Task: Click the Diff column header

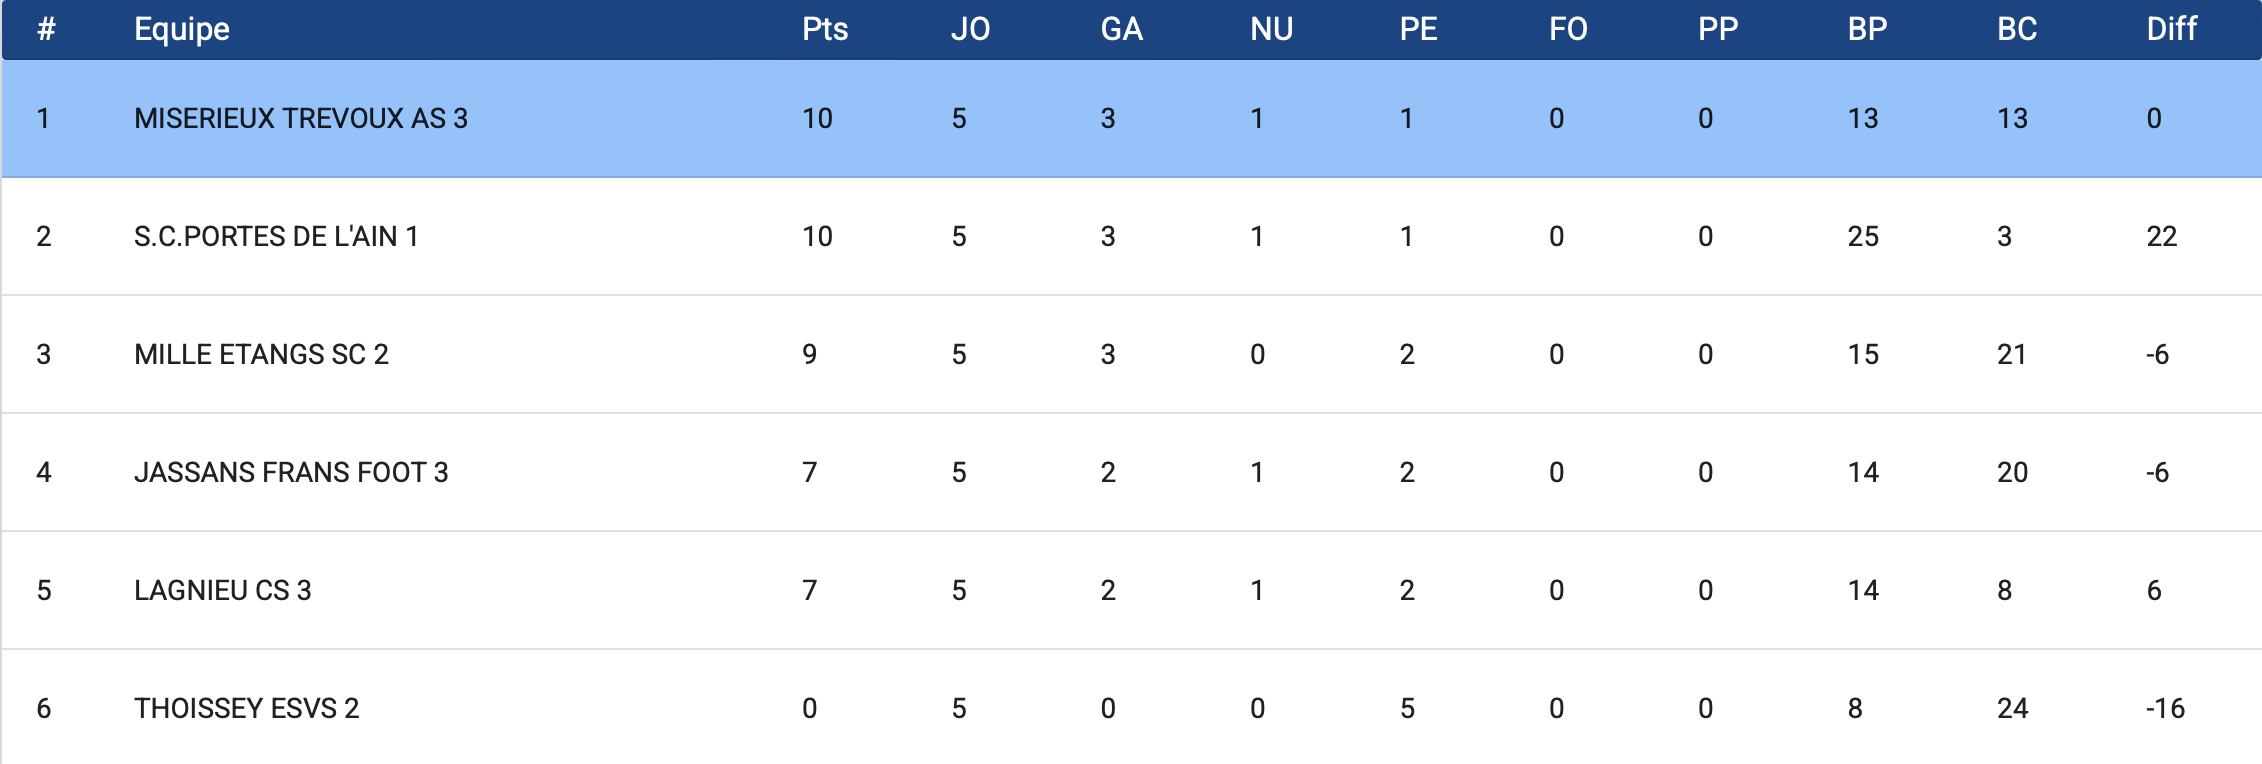Action: [2171, 29]
